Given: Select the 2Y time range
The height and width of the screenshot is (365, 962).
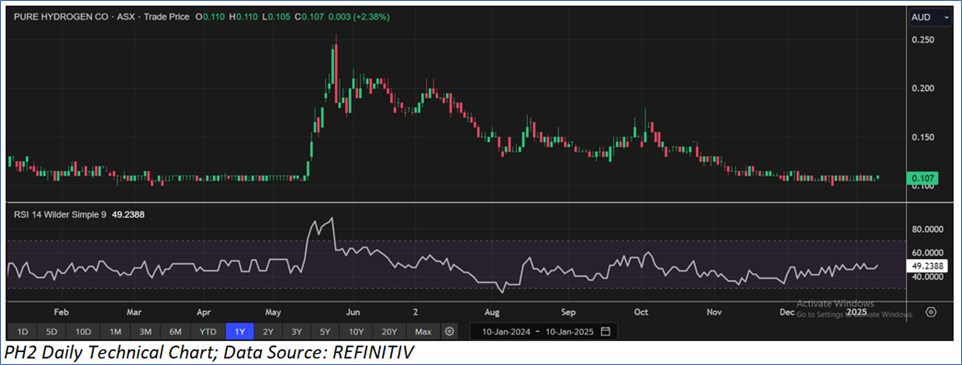Looking at the screenshot, I should [x=269, y=332].
